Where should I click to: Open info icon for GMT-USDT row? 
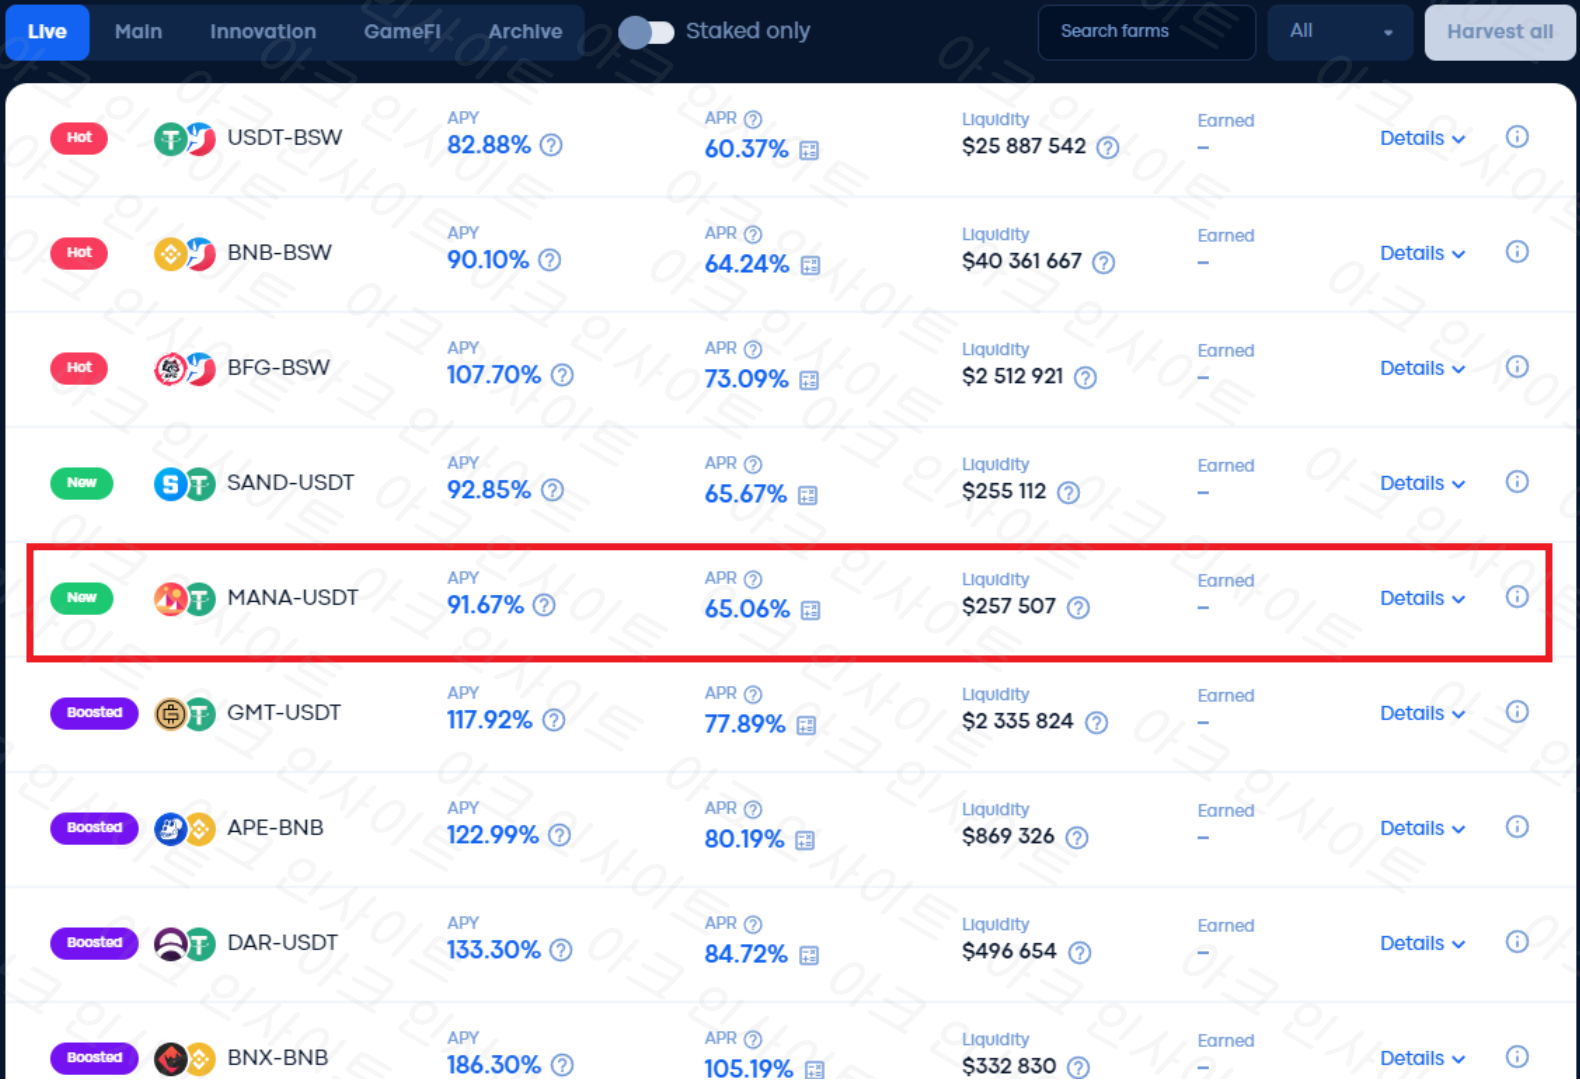pos(1517,712)
